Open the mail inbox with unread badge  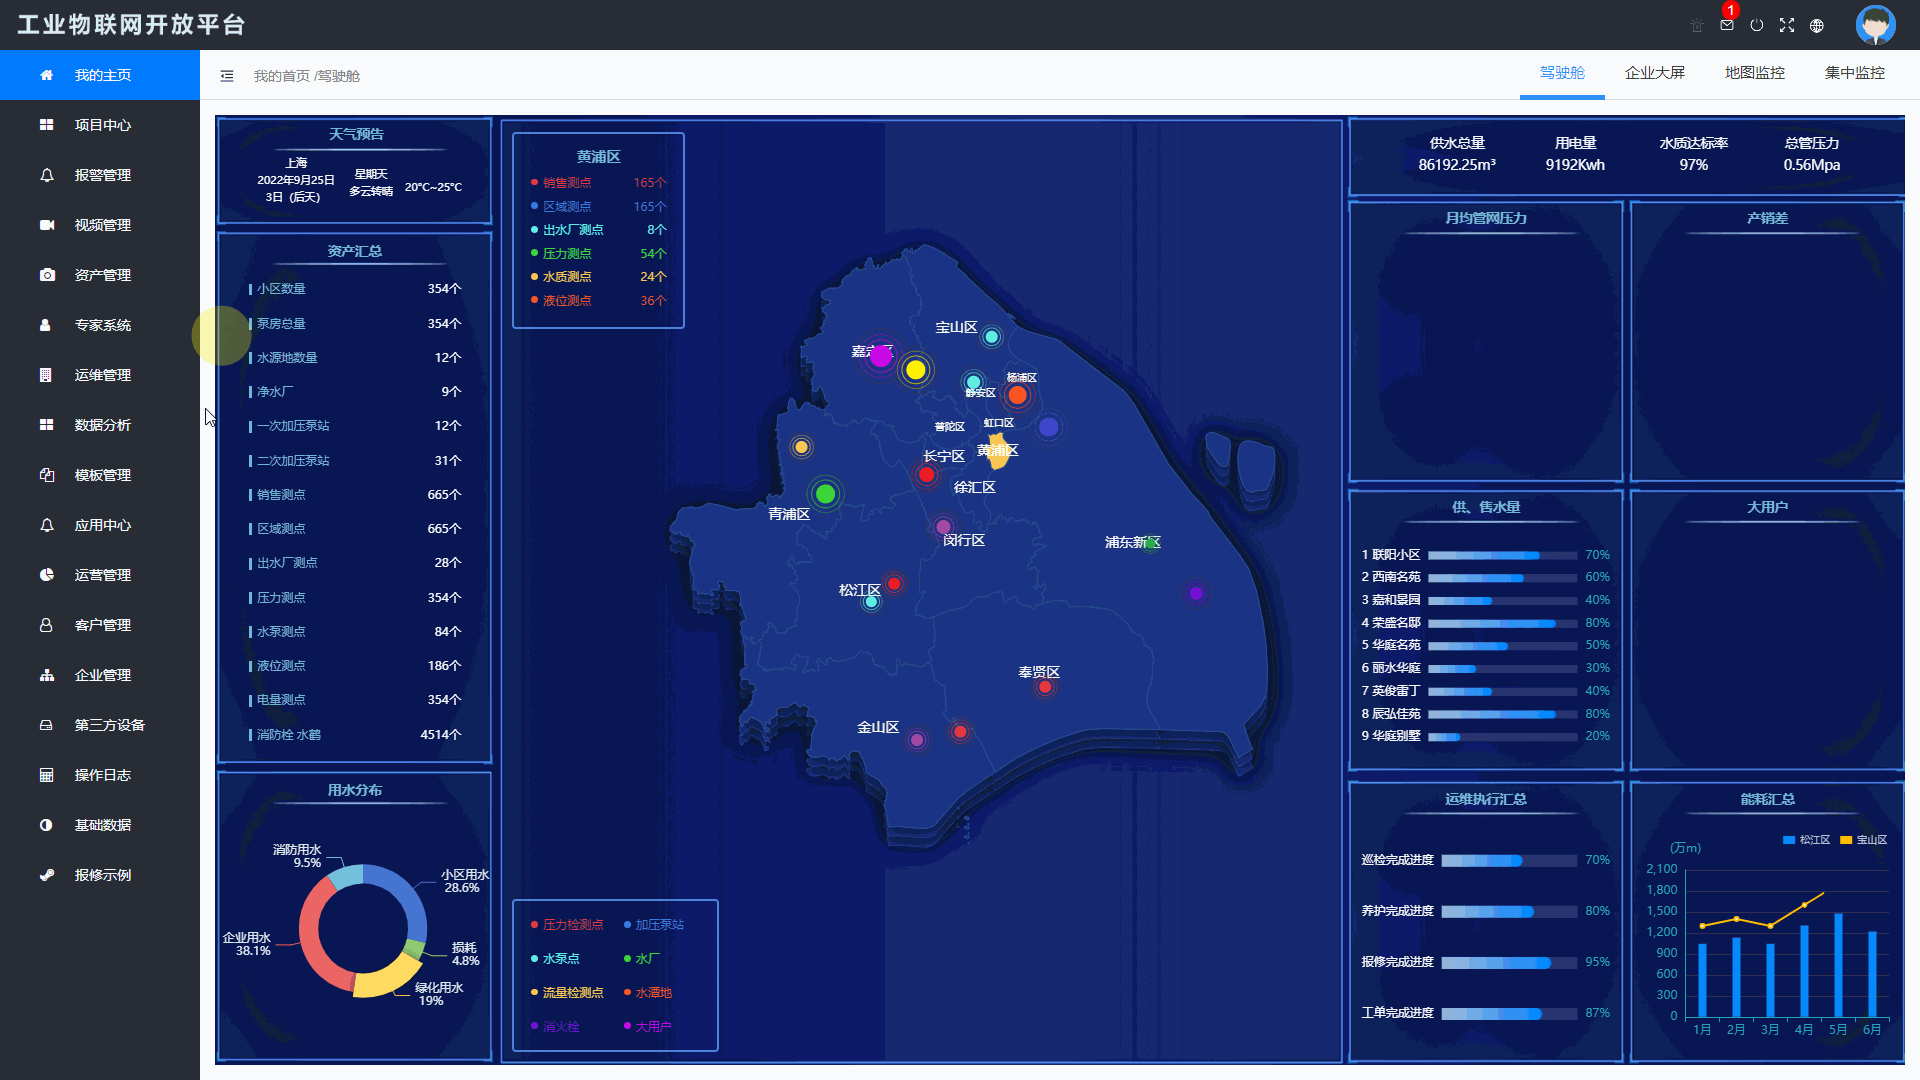point(1727,25)
